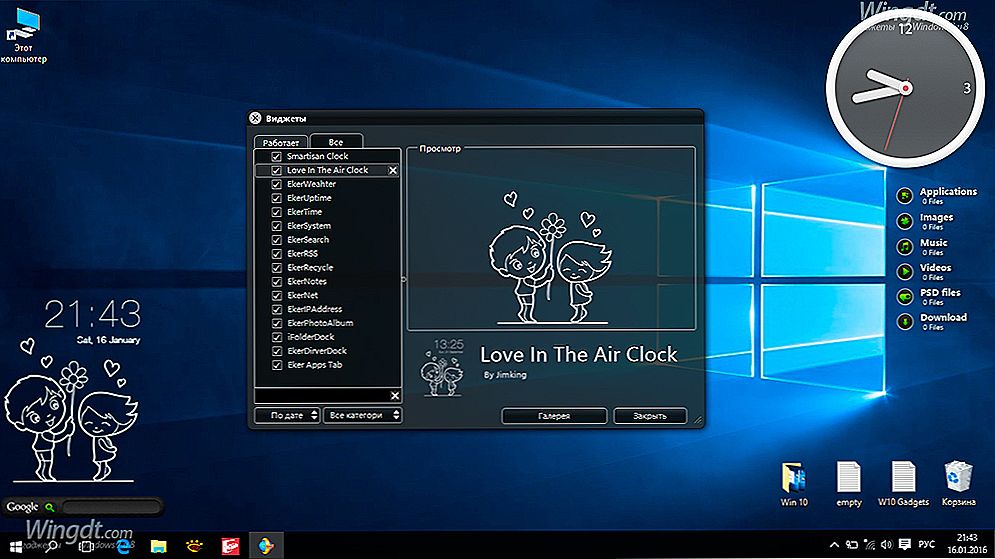Grab the window resize grip corner
Viewport: 995px width, 559px height.
pos(698,419)
